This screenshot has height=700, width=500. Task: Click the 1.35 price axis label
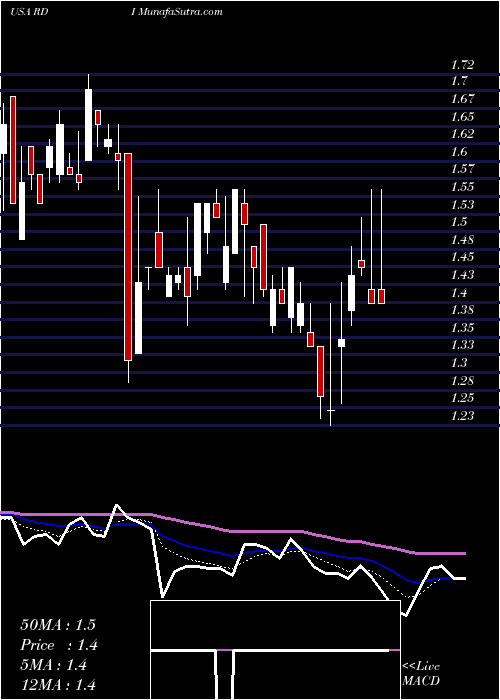tap(462, 328)
